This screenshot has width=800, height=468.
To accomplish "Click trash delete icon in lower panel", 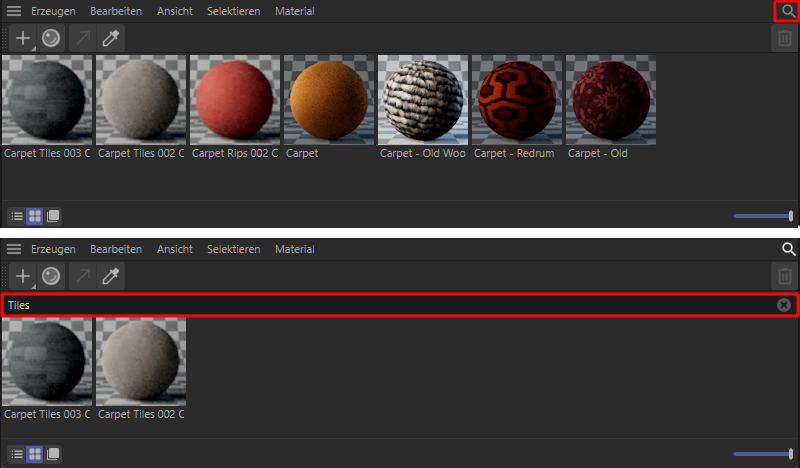I will [785, 276].
